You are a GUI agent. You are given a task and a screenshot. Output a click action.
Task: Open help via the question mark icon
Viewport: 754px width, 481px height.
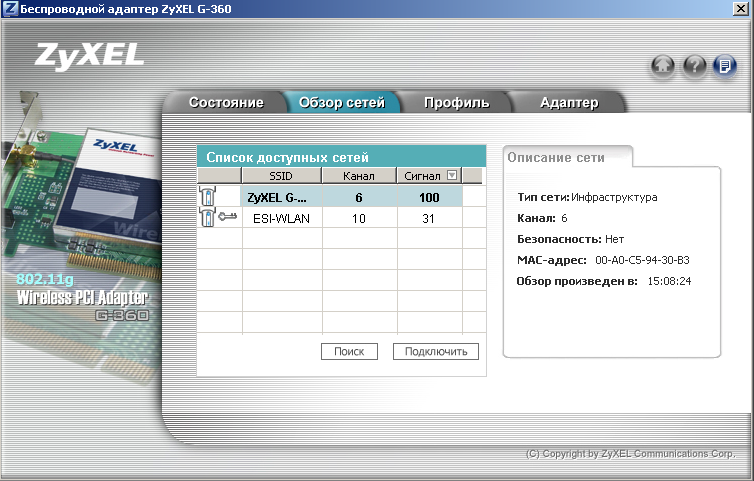tap(694, 65)
